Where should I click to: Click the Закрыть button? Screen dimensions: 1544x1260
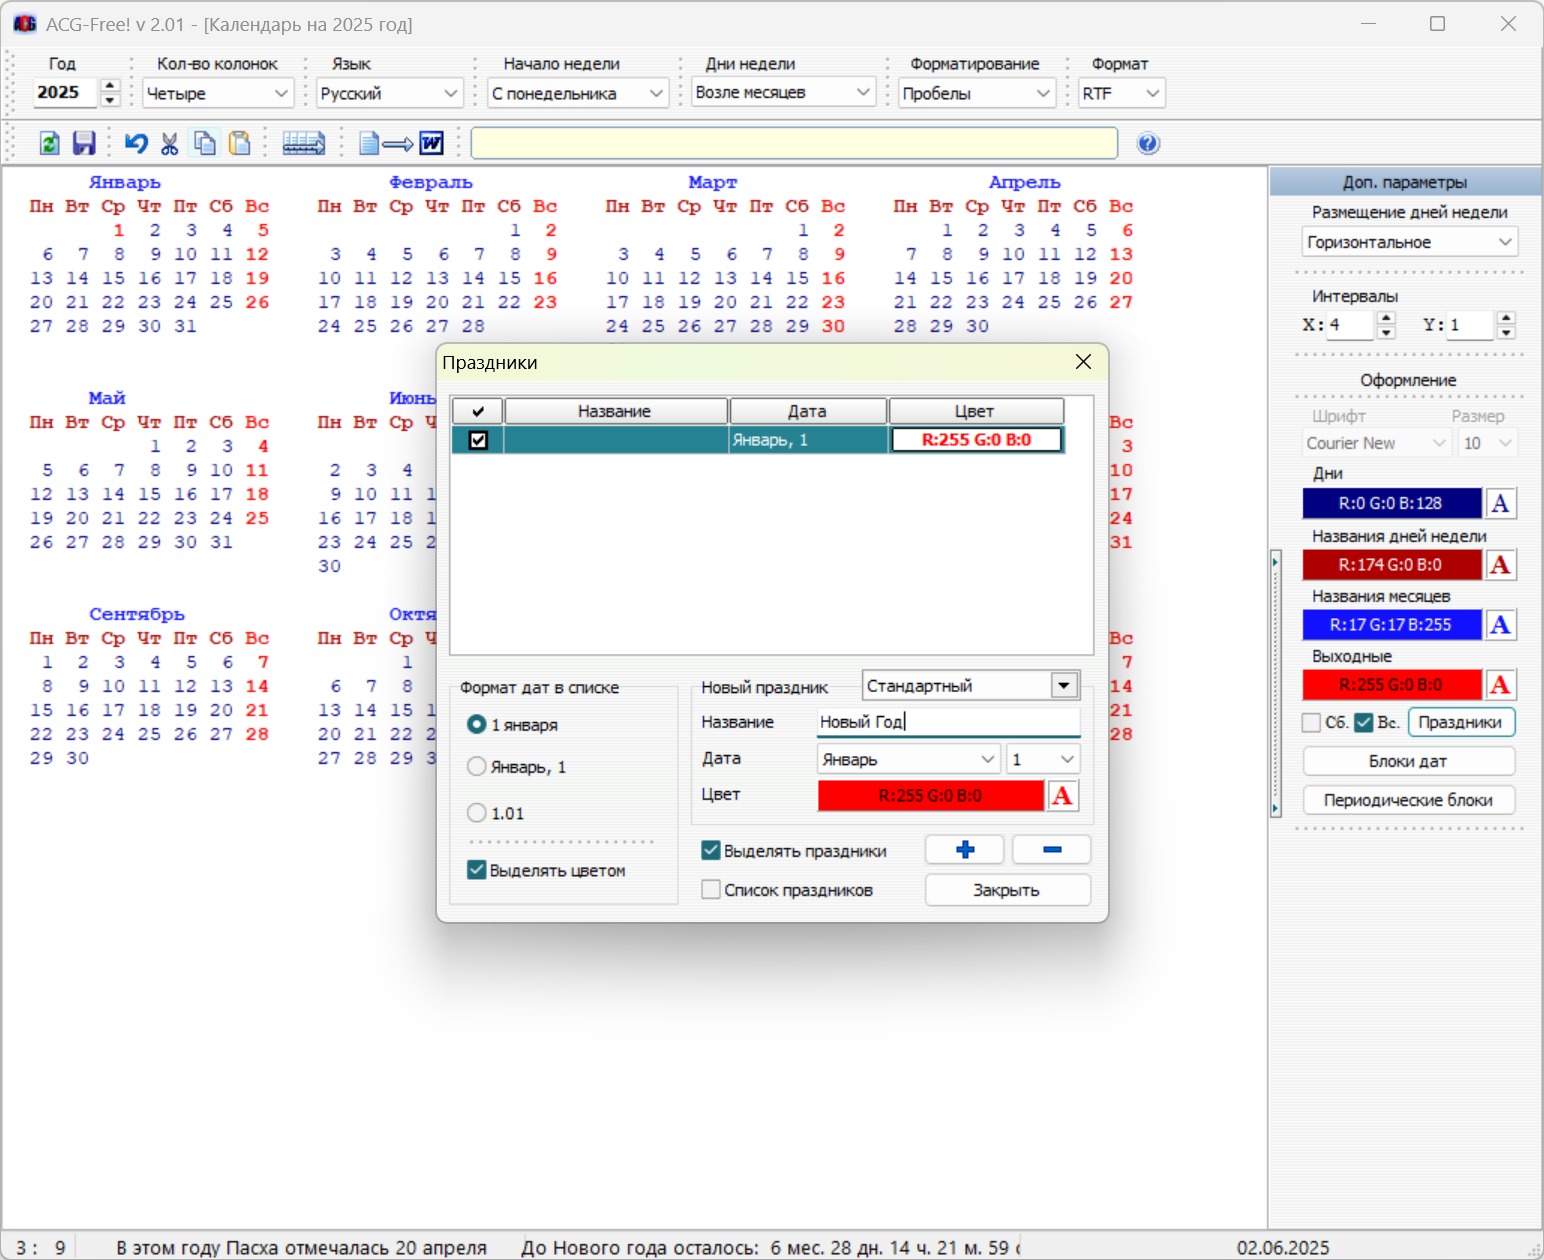pos(1007,890)
